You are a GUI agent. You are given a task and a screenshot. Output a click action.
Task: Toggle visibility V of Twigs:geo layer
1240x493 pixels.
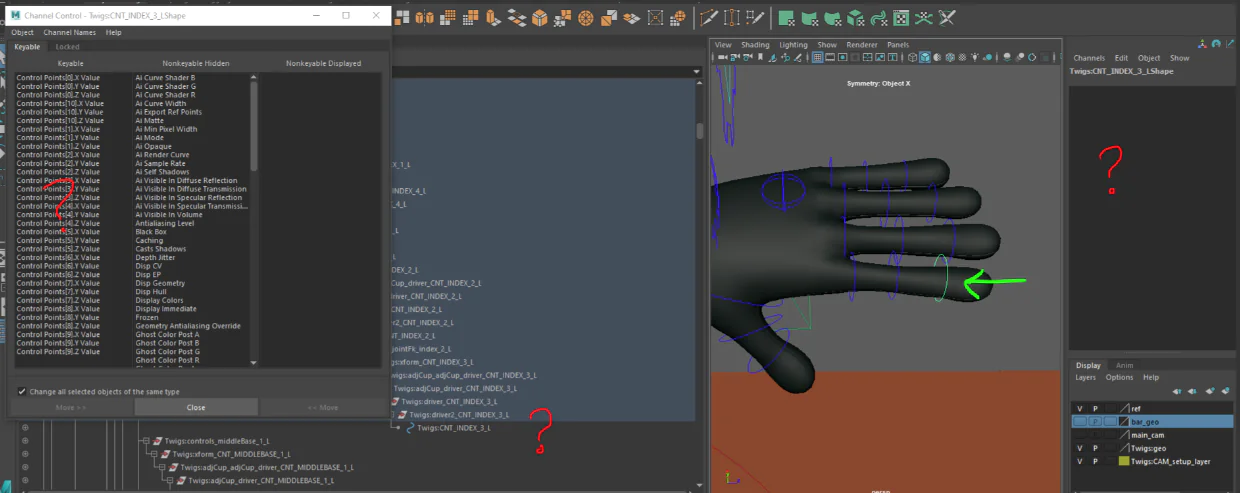point(1080,448)
